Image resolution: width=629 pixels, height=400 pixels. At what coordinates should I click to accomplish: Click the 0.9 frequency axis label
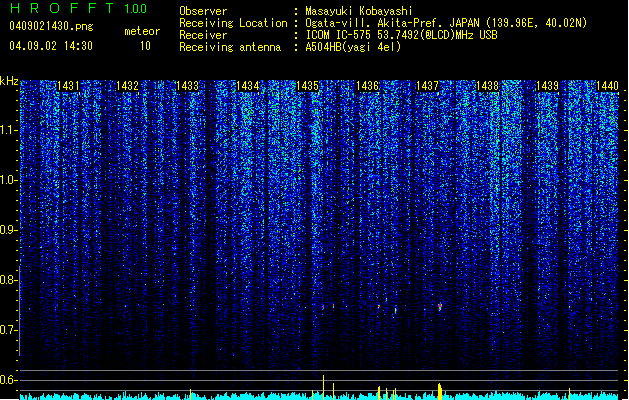coord(8,230)
